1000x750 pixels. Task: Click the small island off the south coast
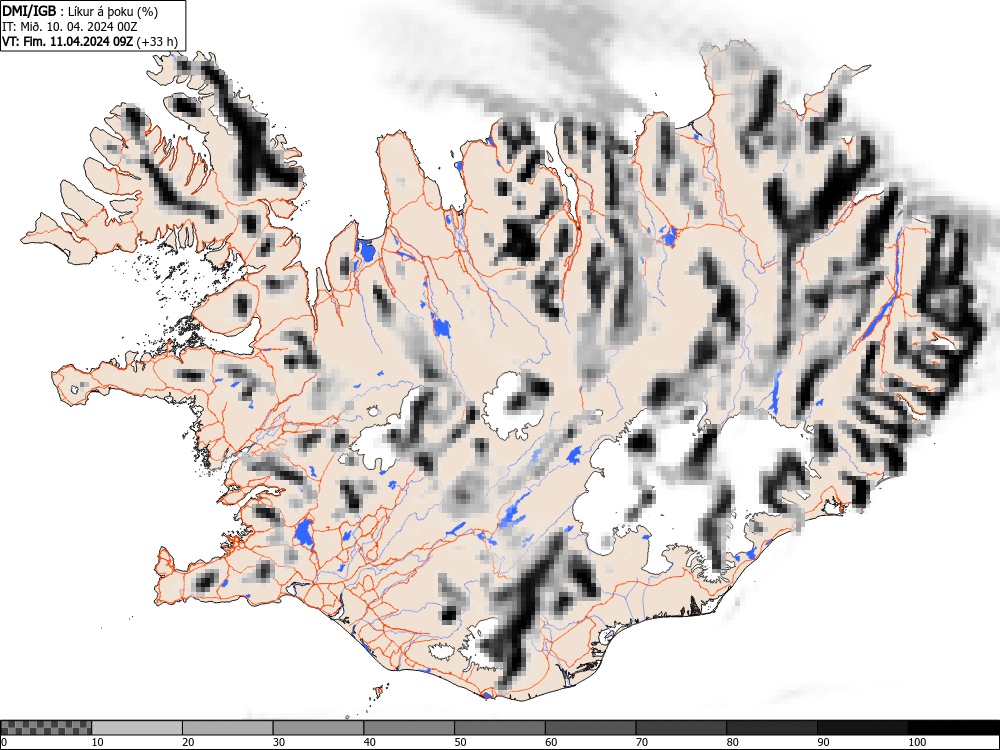click(379, 691)
